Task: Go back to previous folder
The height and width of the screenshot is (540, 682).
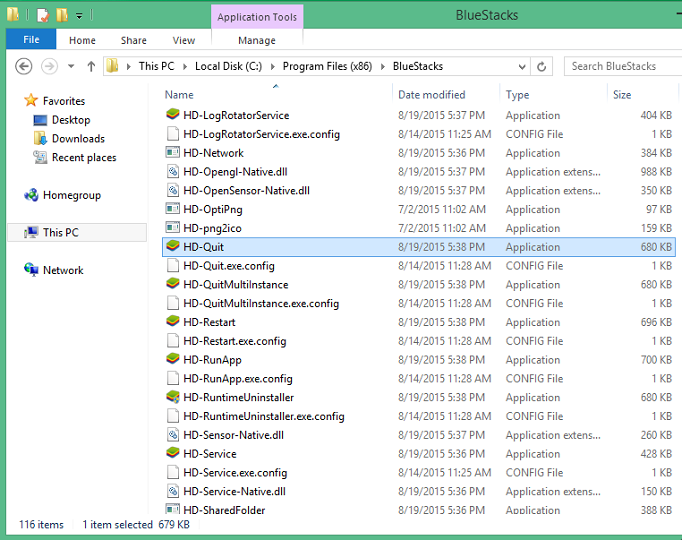Action: (23, 67)
